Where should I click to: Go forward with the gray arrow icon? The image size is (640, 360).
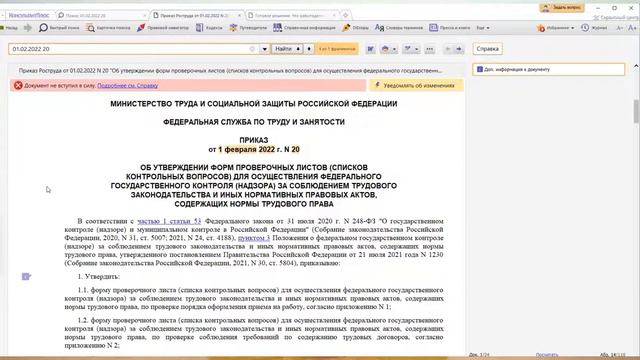(x=28, y=28)
